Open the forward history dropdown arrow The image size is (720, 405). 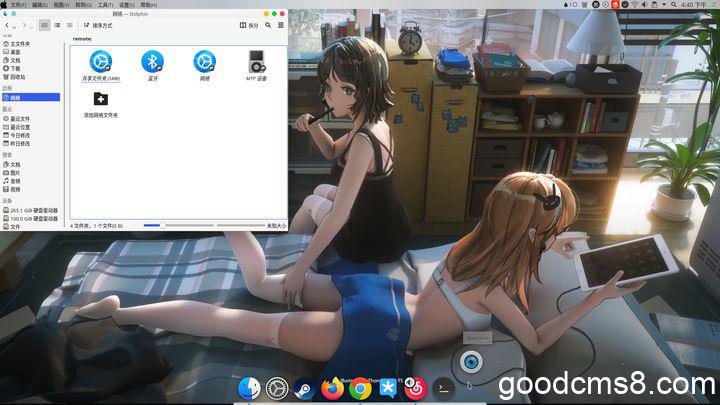pyautogui.click(x=31, y=26)
